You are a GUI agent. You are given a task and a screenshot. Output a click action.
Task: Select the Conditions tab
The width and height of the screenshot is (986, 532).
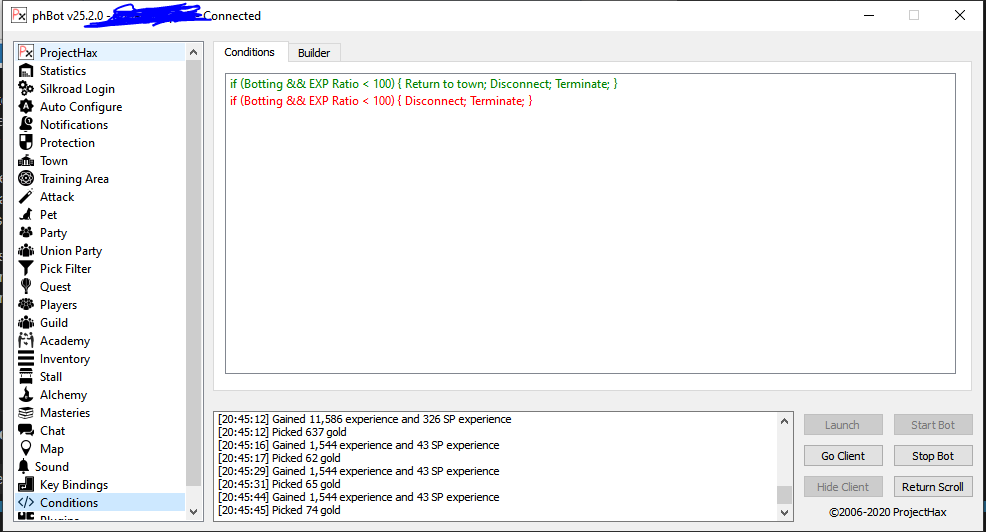(249, 52)
